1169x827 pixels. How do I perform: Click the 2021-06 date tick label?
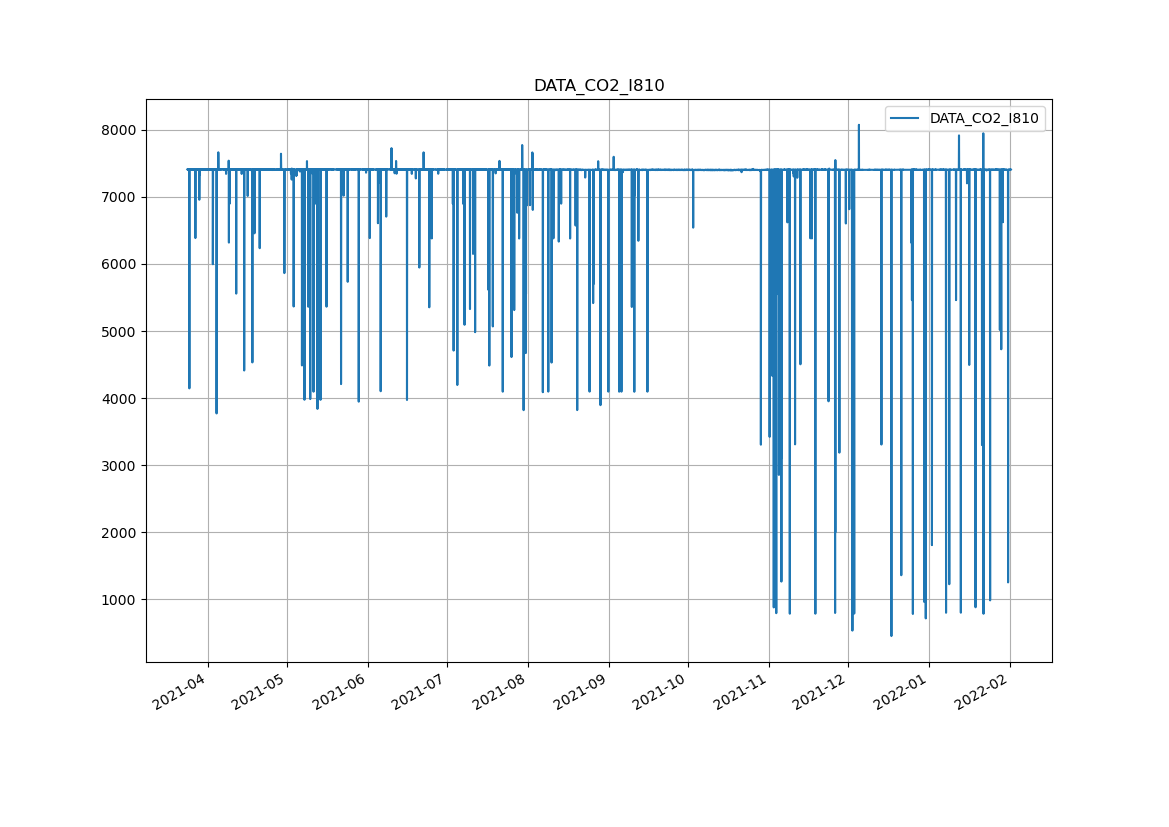[342, 692]
